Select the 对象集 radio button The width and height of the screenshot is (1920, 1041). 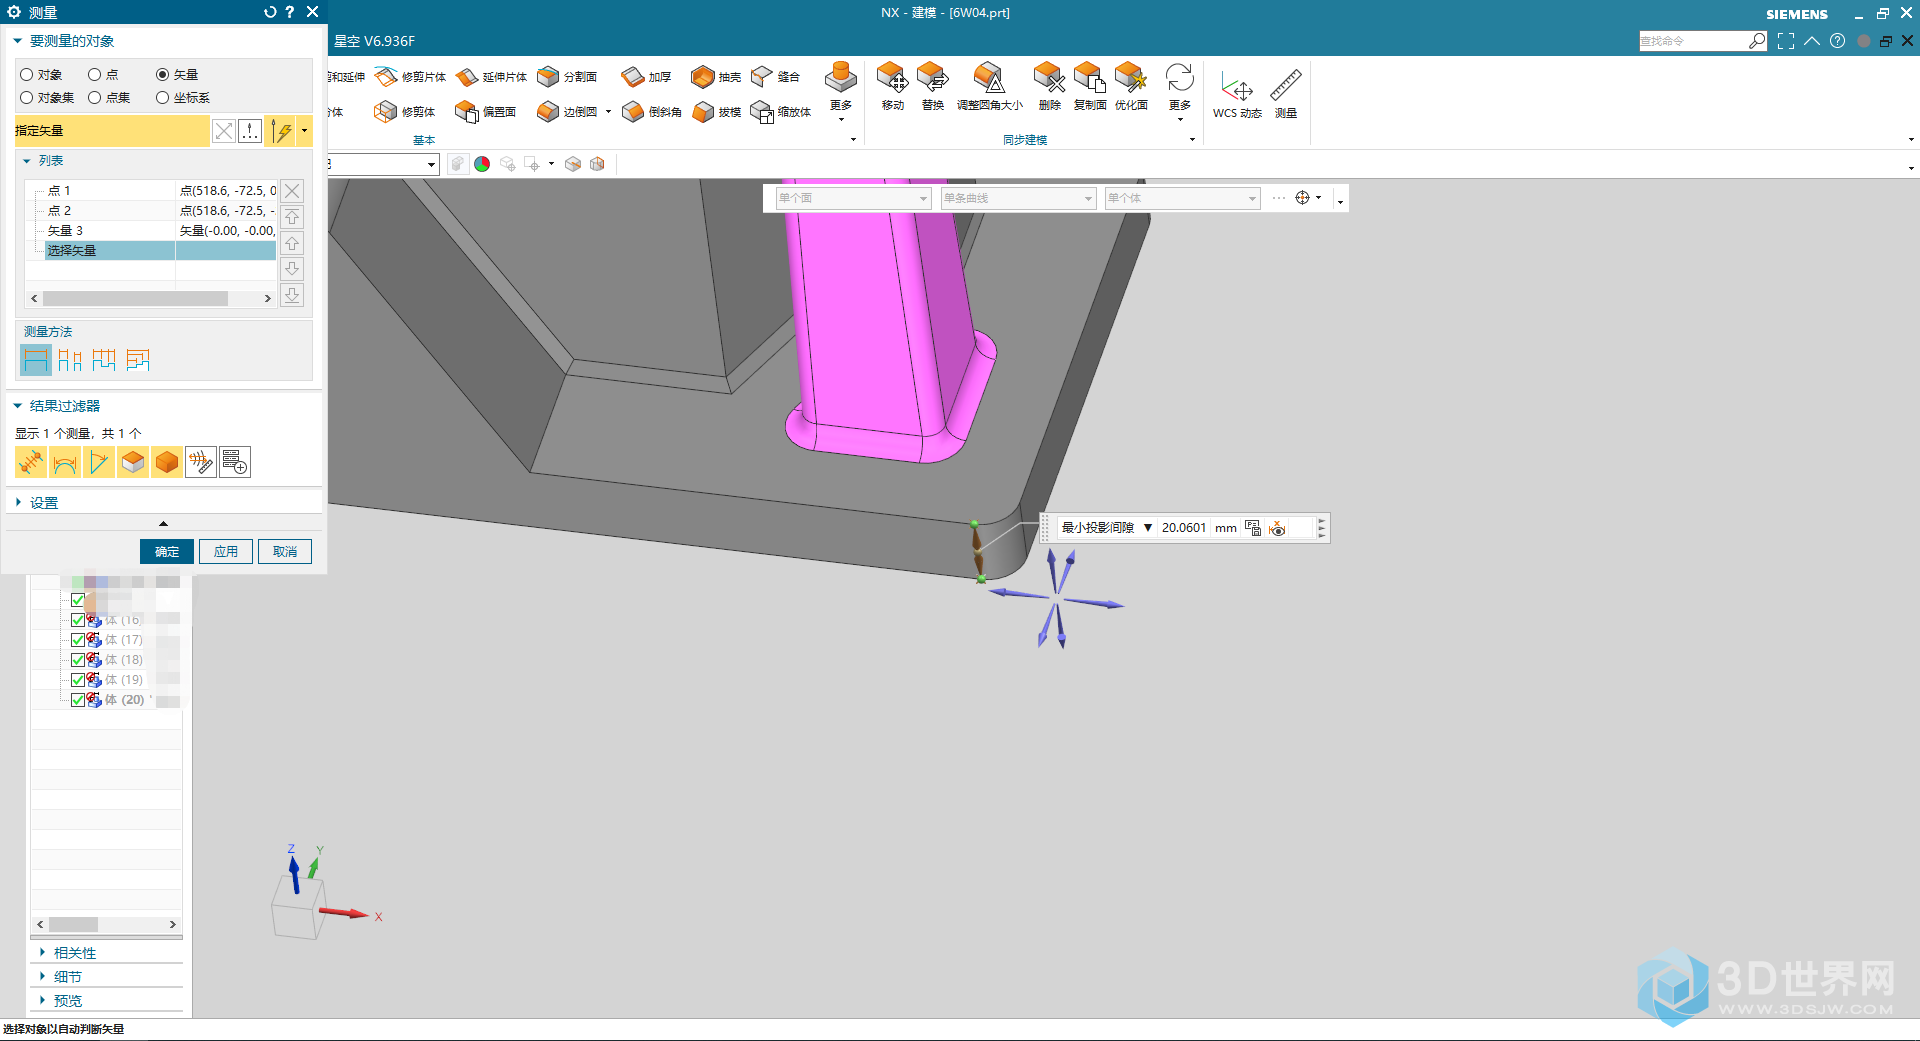tap(27, 98)
